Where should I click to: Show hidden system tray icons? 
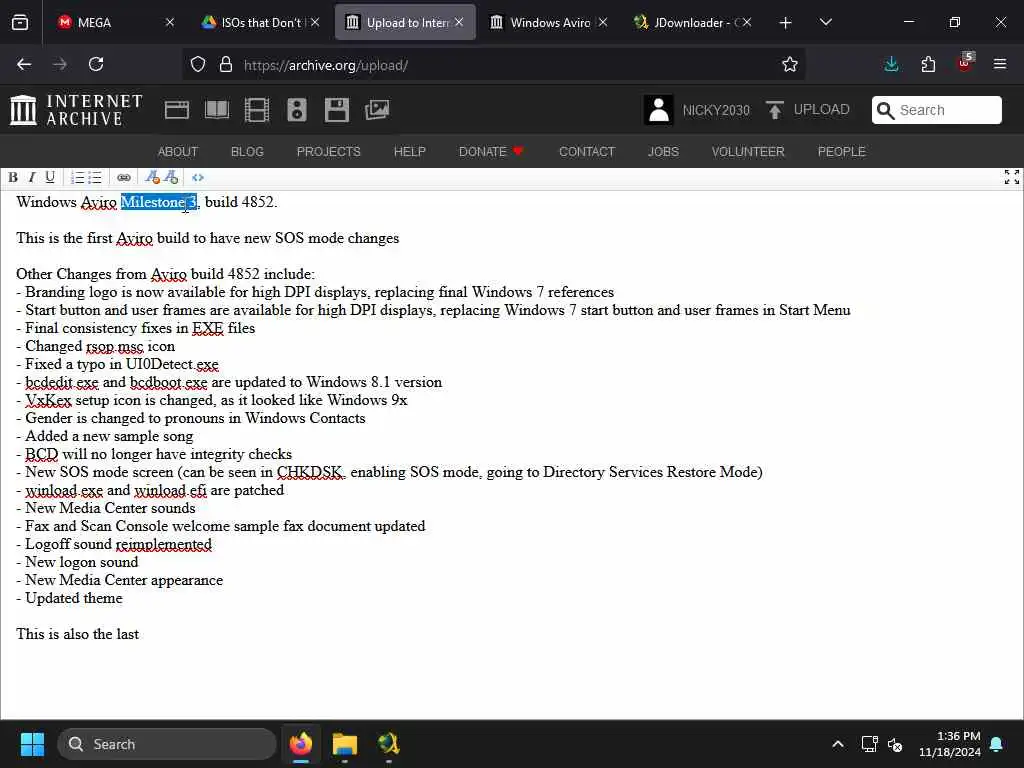pyautogui.click(x=837, y=744)
